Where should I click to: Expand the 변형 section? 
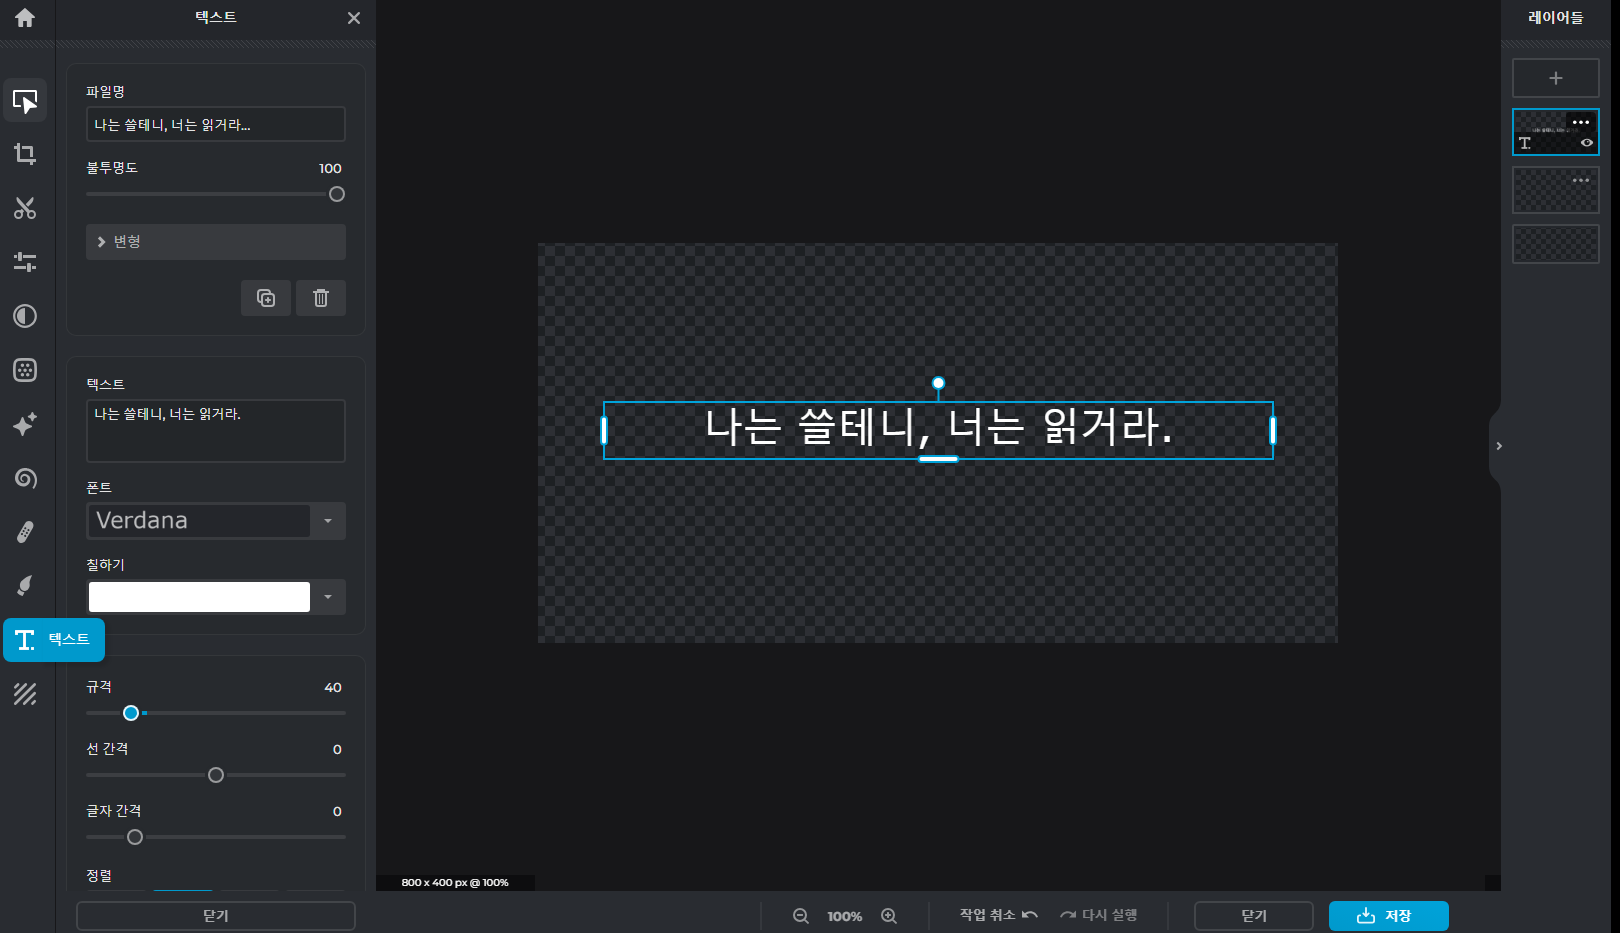coord(216,242)
